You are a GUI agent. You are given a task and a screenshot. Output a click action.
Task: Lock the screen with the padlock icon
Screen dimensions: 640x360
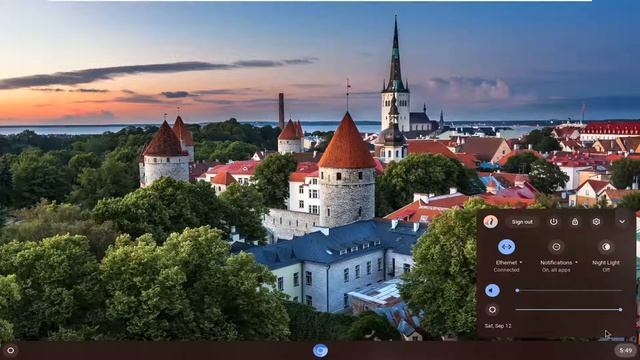coord(575,222)
